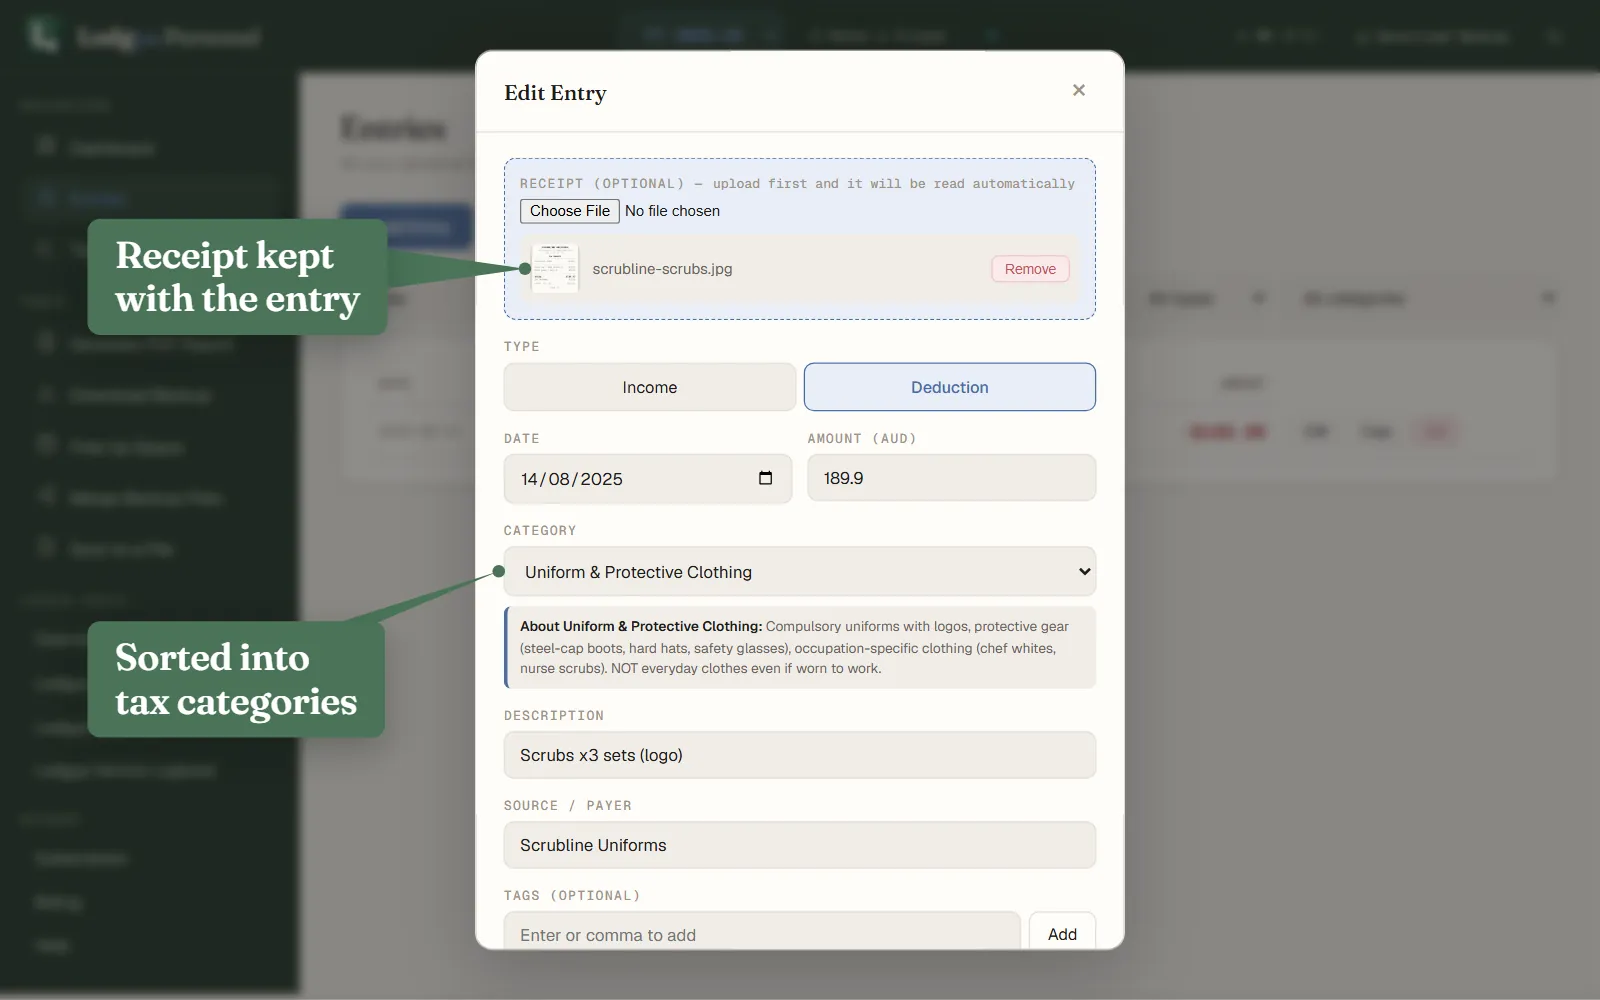The width and height of the screenshot is (1600, 1000).
Task: Edit the Amount (AUD) field
Action: [951, 478]
